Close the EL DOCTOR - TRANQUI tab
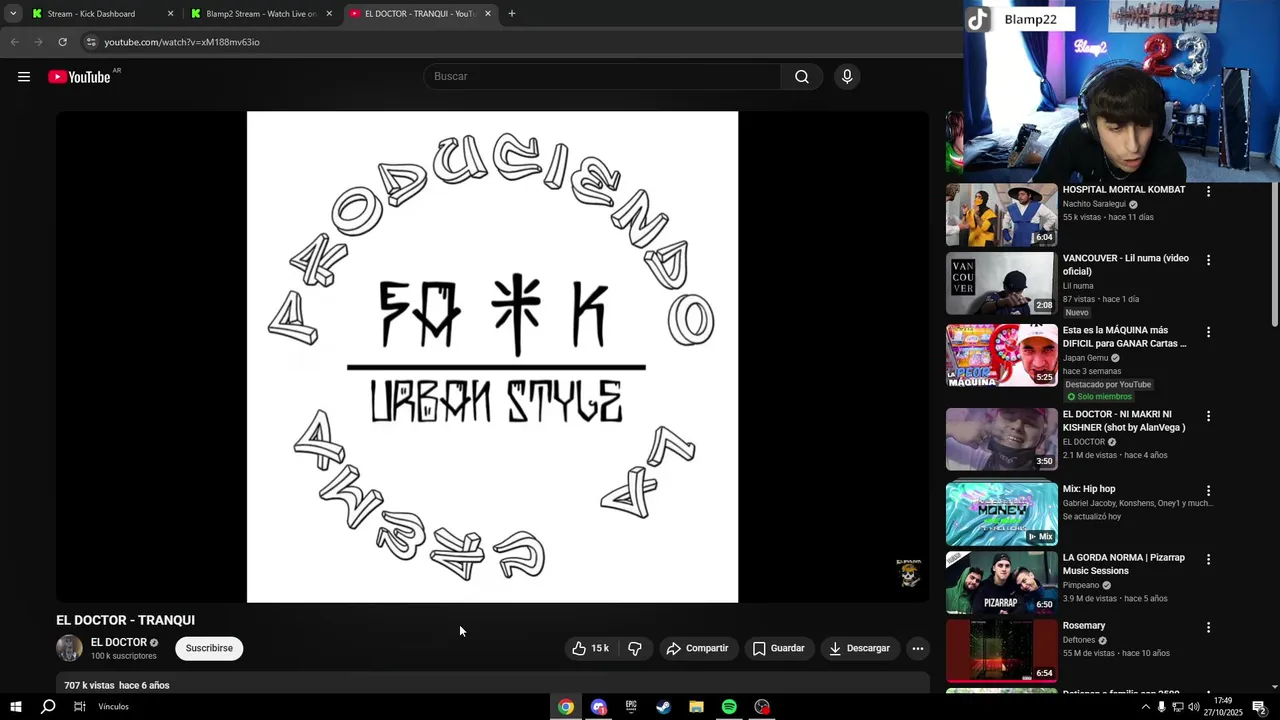Screen dimensions: 1280x720 click(488, 14)
